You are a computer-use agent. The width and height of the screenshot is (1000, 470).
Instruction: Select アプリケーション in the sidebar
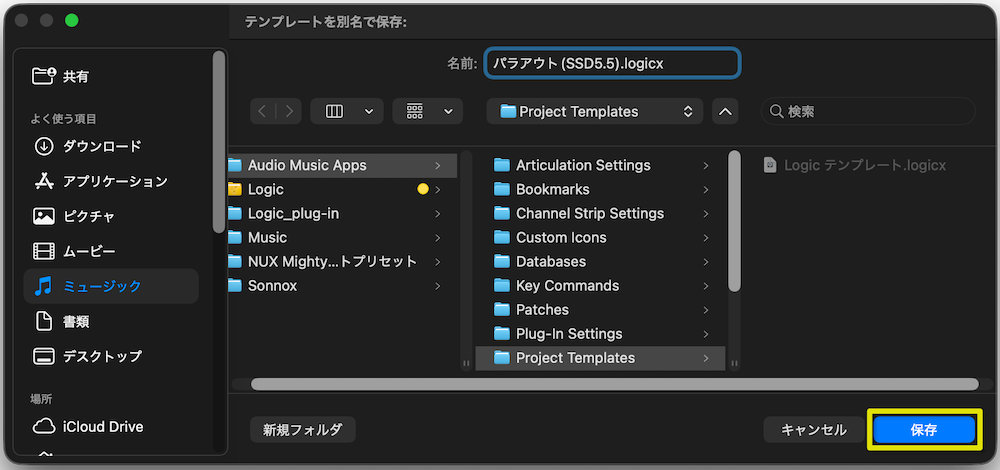click(x=115, y=181)
